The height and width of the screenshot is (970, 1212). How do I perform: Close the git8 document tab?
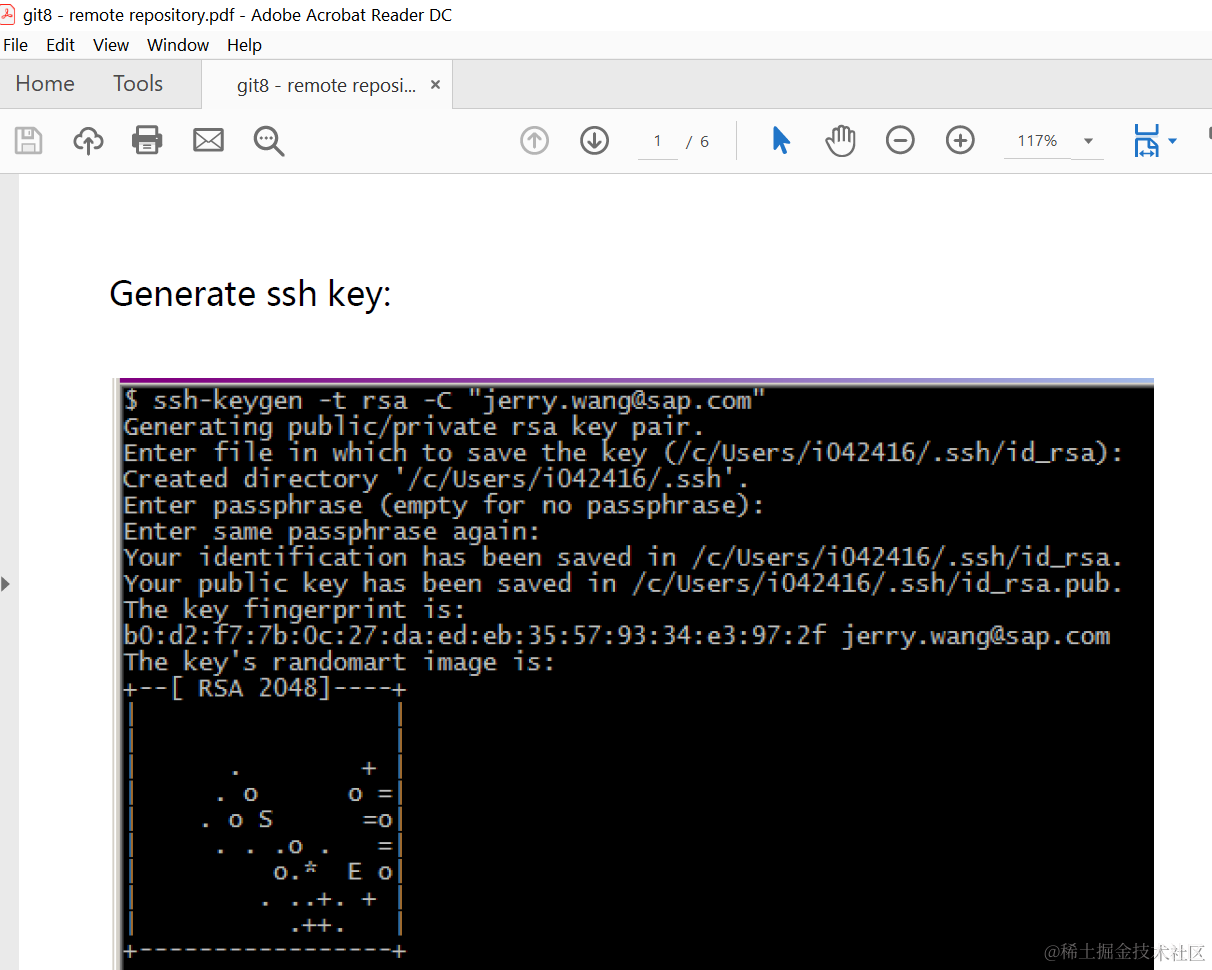click(435, 85)
